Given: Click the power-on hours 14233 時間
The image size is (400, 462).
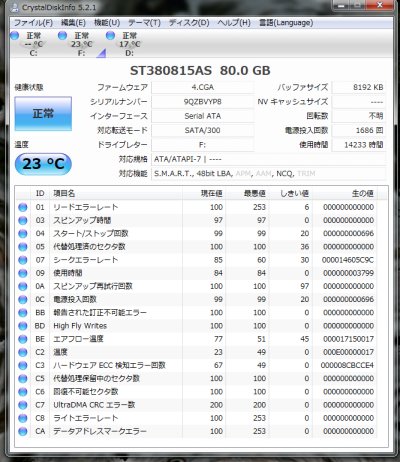Looking at the screenshot, I should coord(359,145).
